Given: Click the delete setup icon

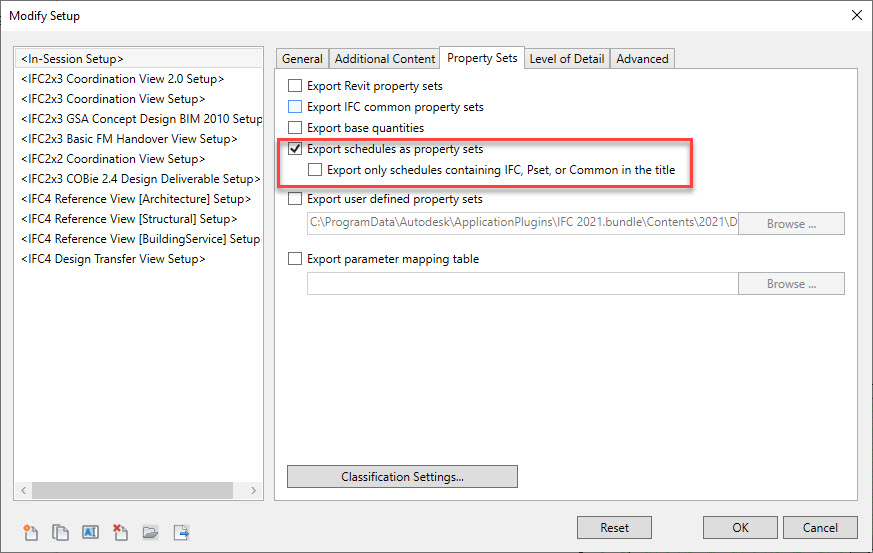Looking at the screenshot, I should click(x=120, y=531).
